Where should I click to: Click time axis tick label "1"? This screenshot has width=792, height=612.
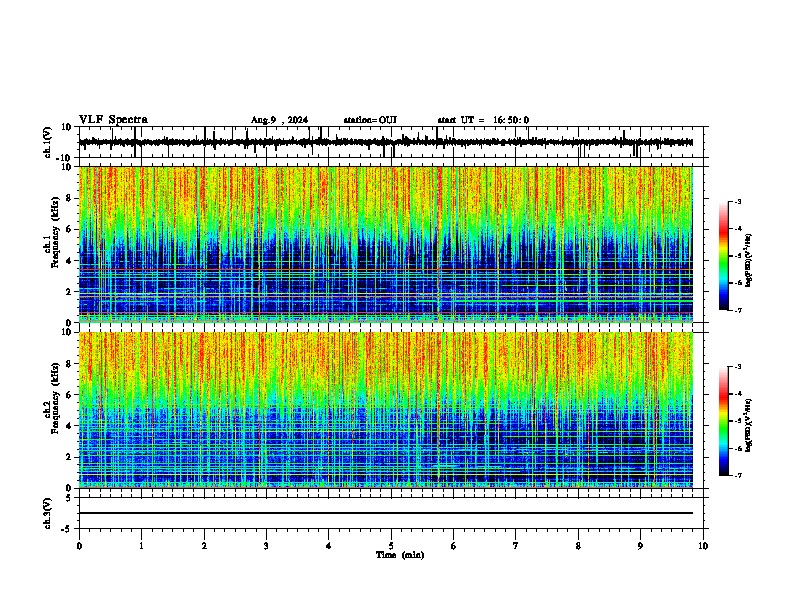[141, 546]
